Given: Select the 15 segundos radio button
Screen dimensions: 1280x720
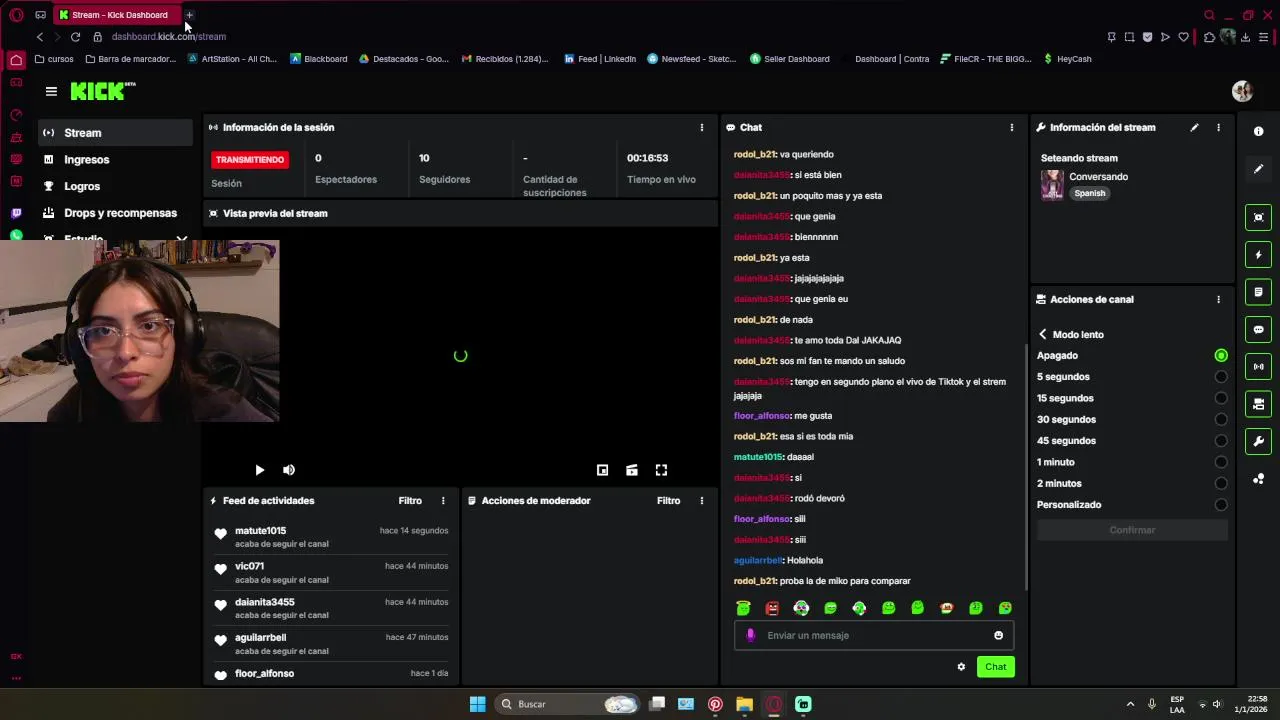Looking at the screenshot, I should coord(1221,398).
